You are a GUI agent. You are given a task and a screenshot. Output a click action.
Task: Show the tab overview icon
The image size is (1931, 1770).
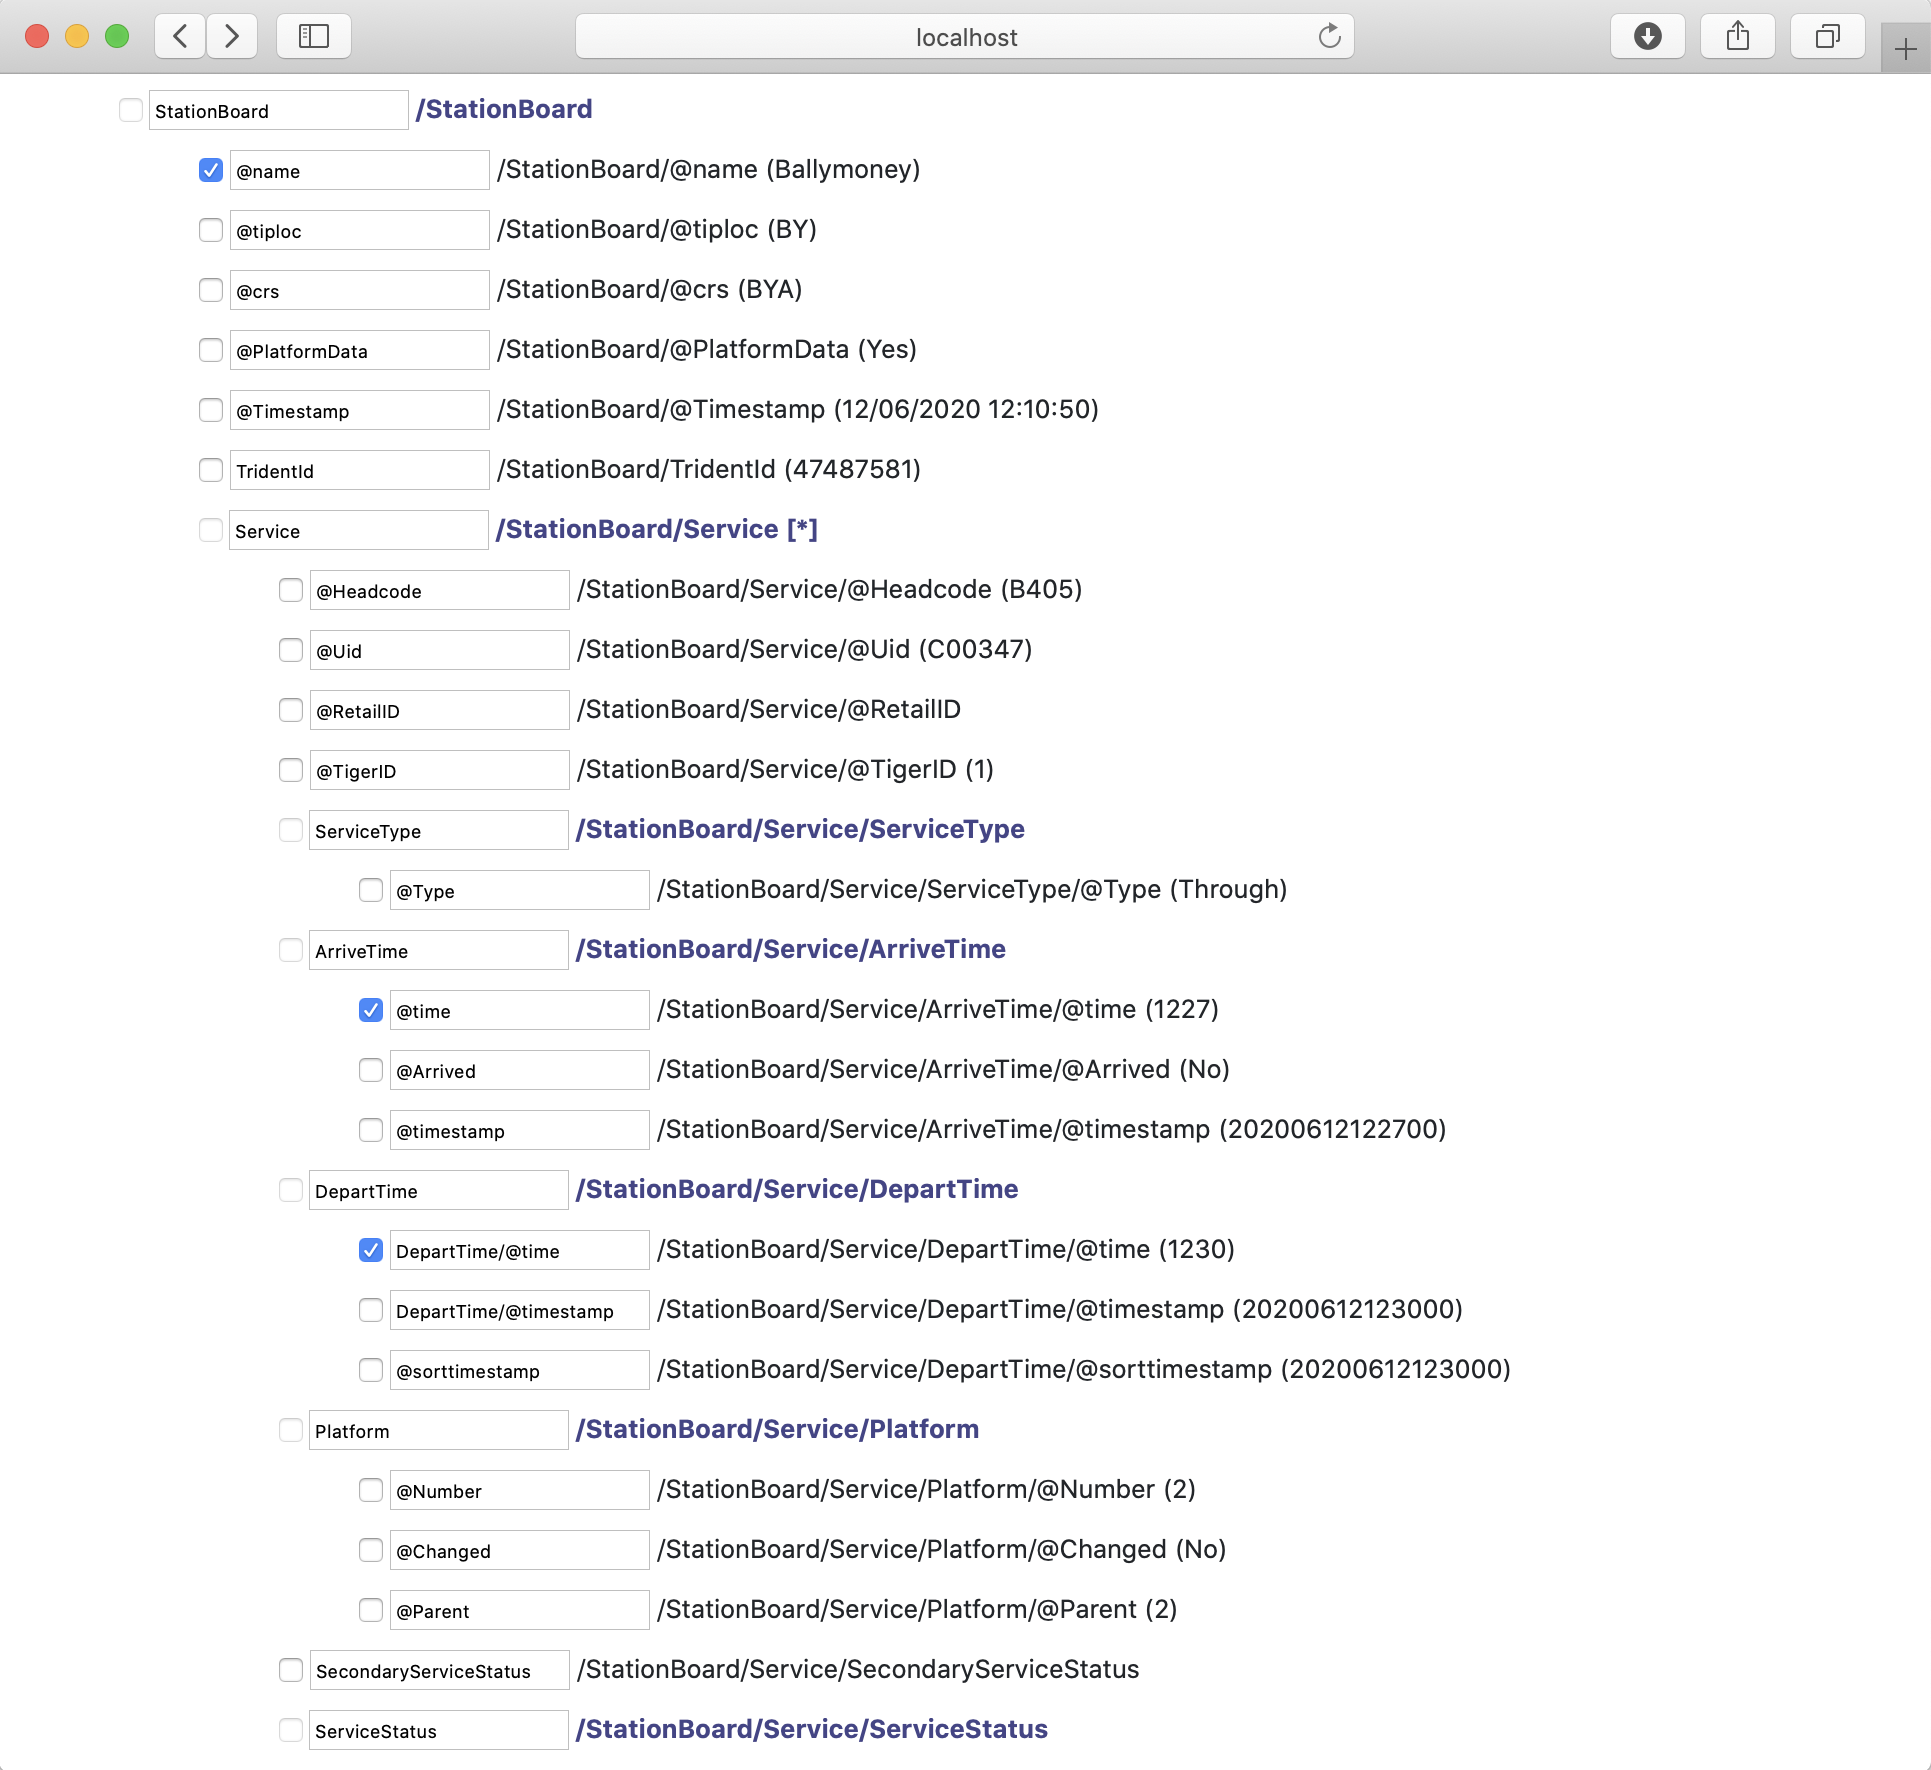pyautogui.click(x=1827, y=37)
